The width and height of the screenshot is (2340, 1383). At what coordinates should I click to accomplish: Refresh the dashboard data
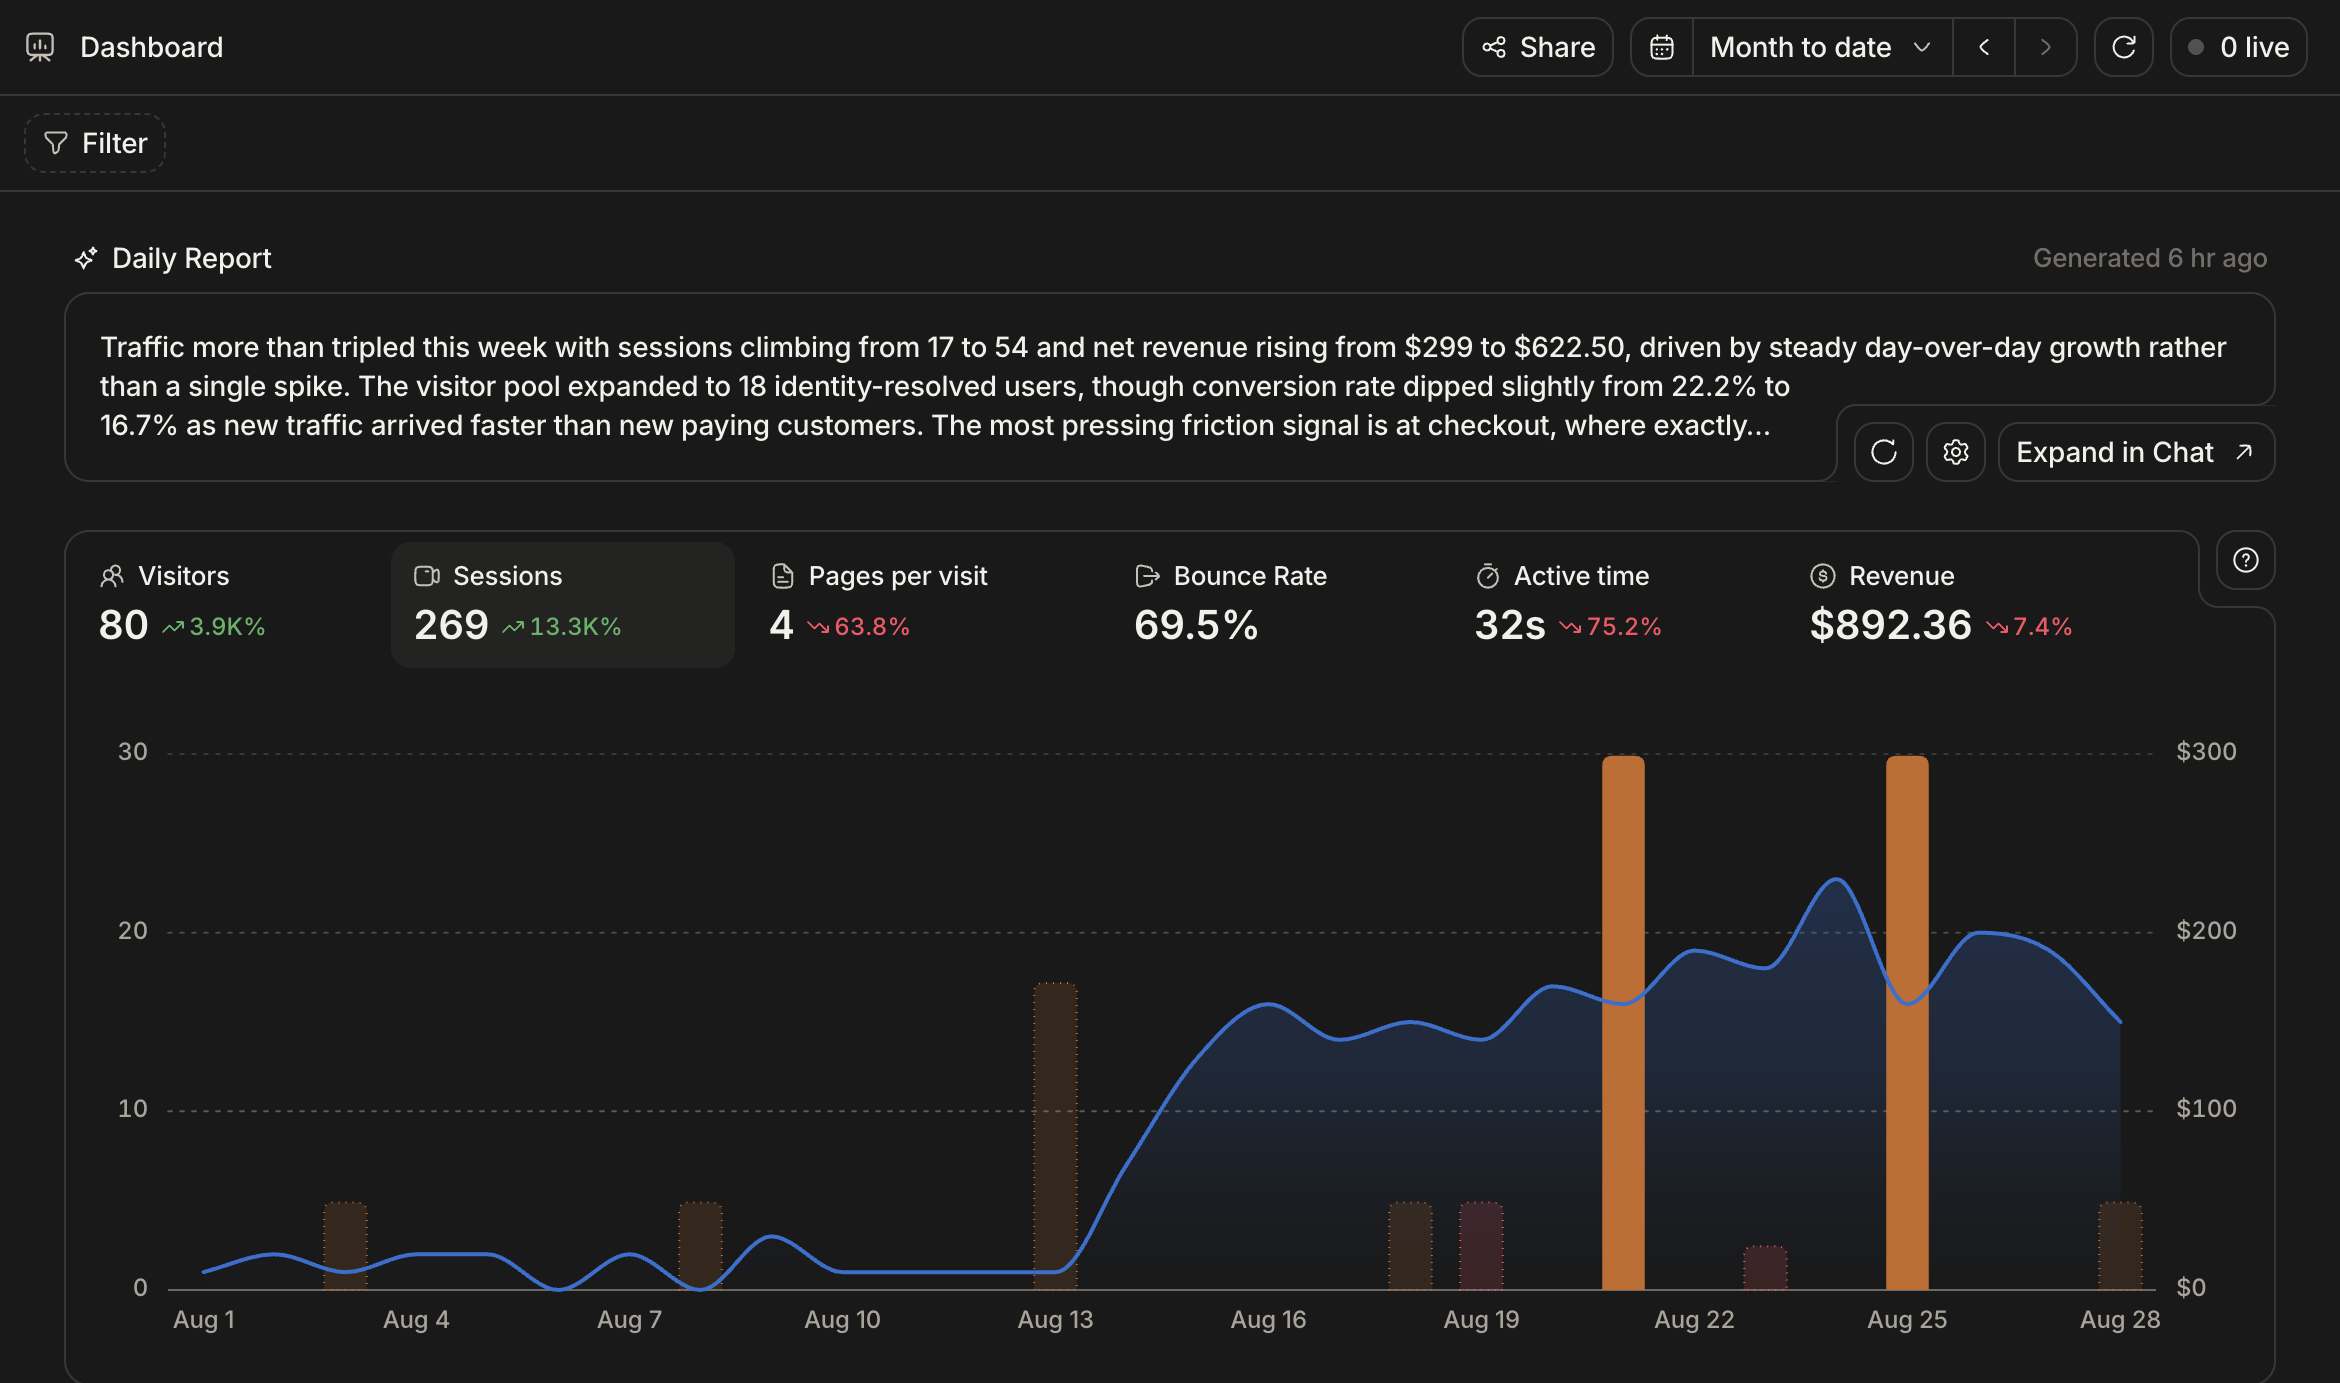(2124, 47)
